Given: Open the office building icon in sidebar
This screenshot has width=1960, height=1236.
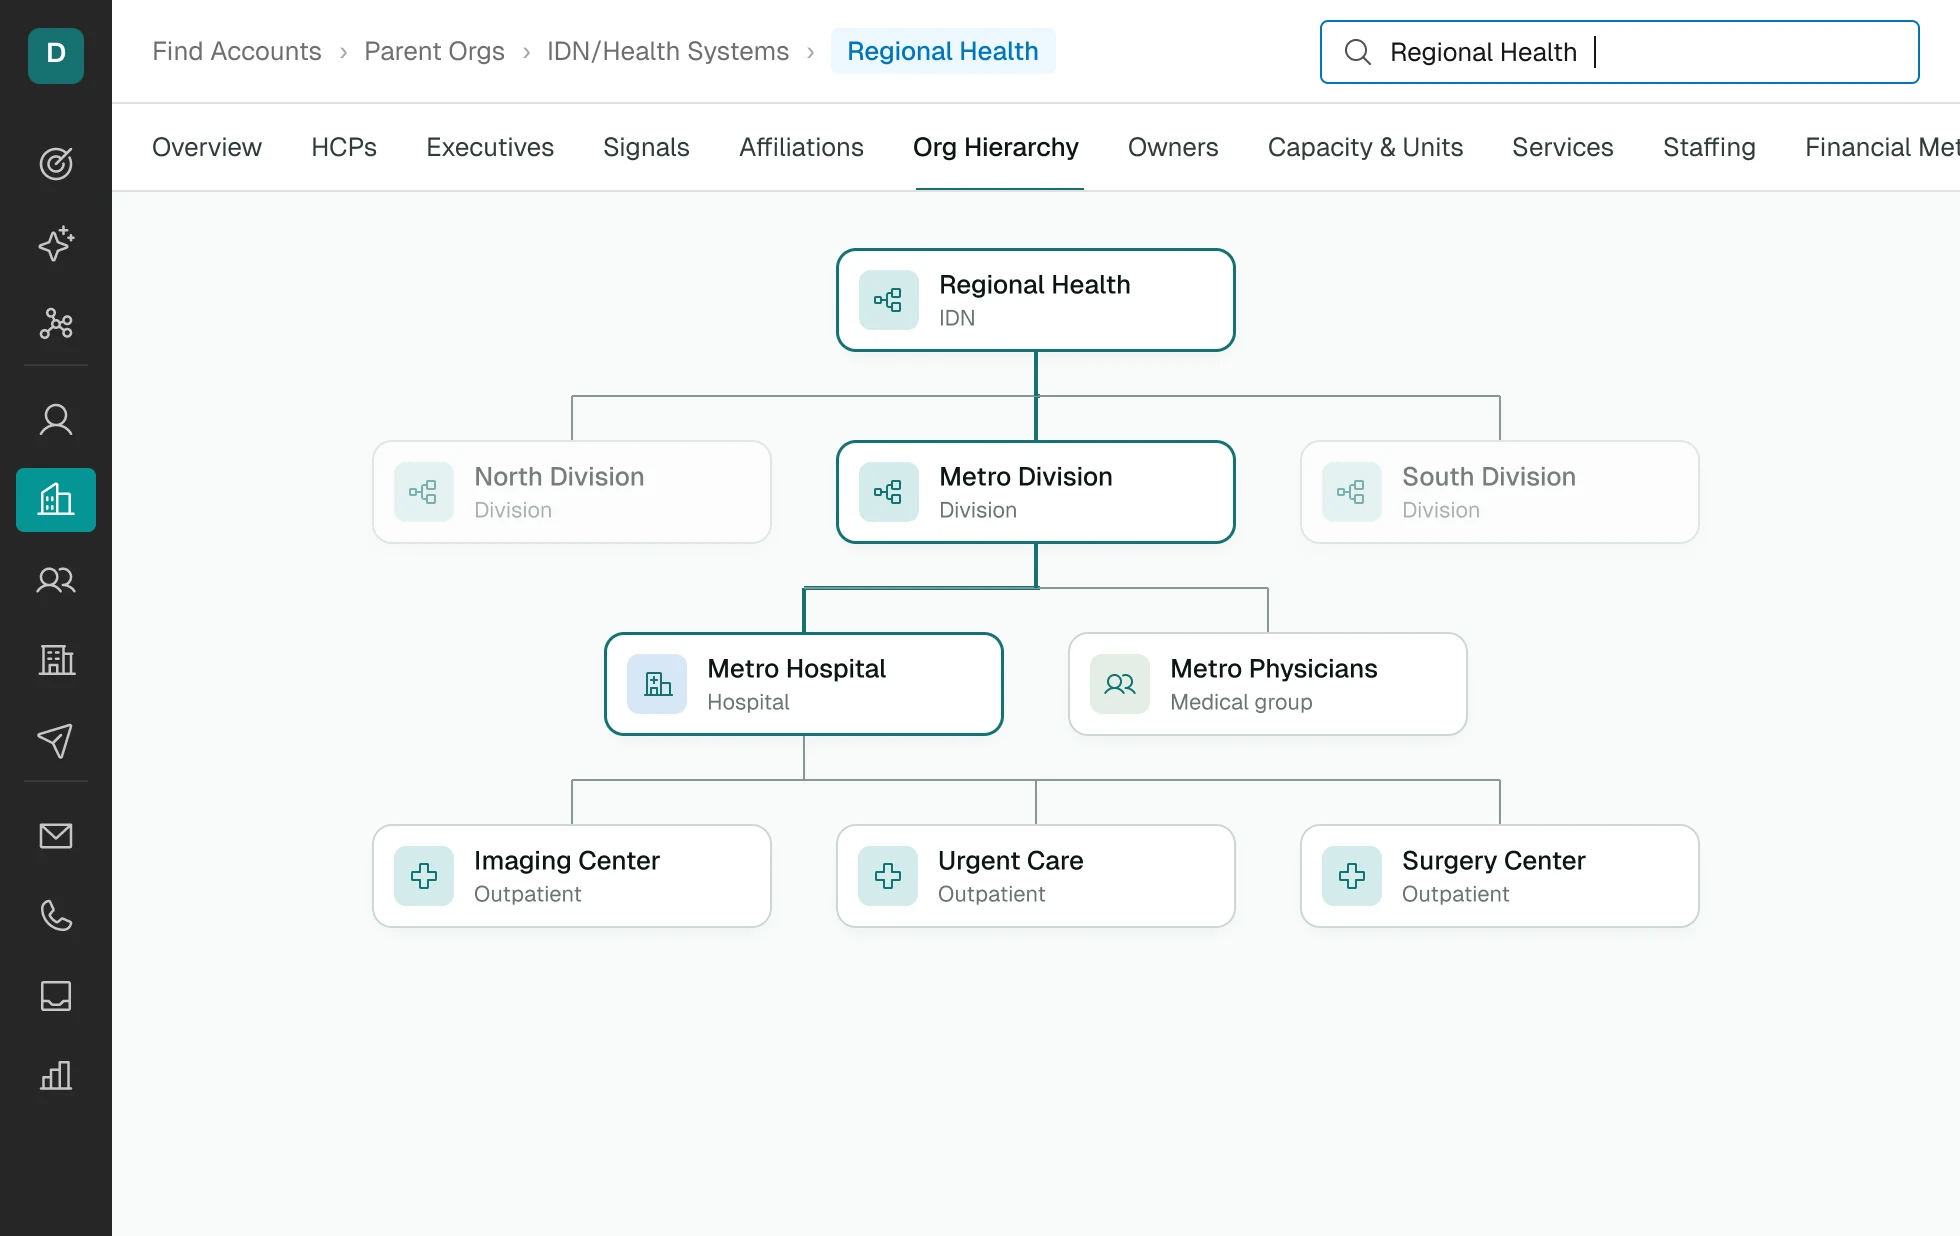Looking at the screenshot, I should point(56,659).
